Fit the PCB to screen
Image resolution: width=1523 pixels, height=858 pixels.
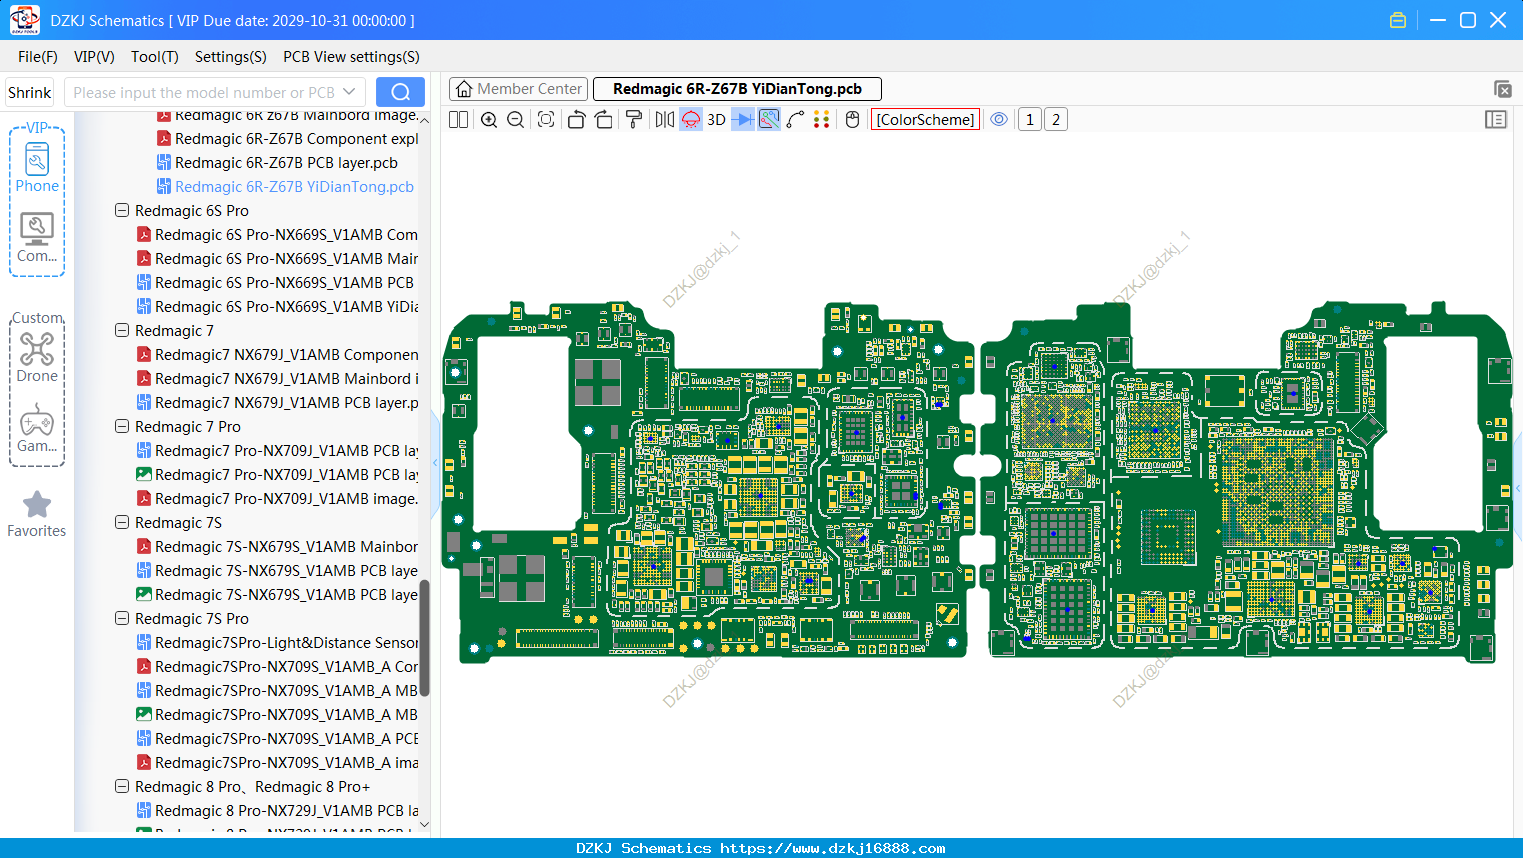pyautogui.click(x=546, y=120)
